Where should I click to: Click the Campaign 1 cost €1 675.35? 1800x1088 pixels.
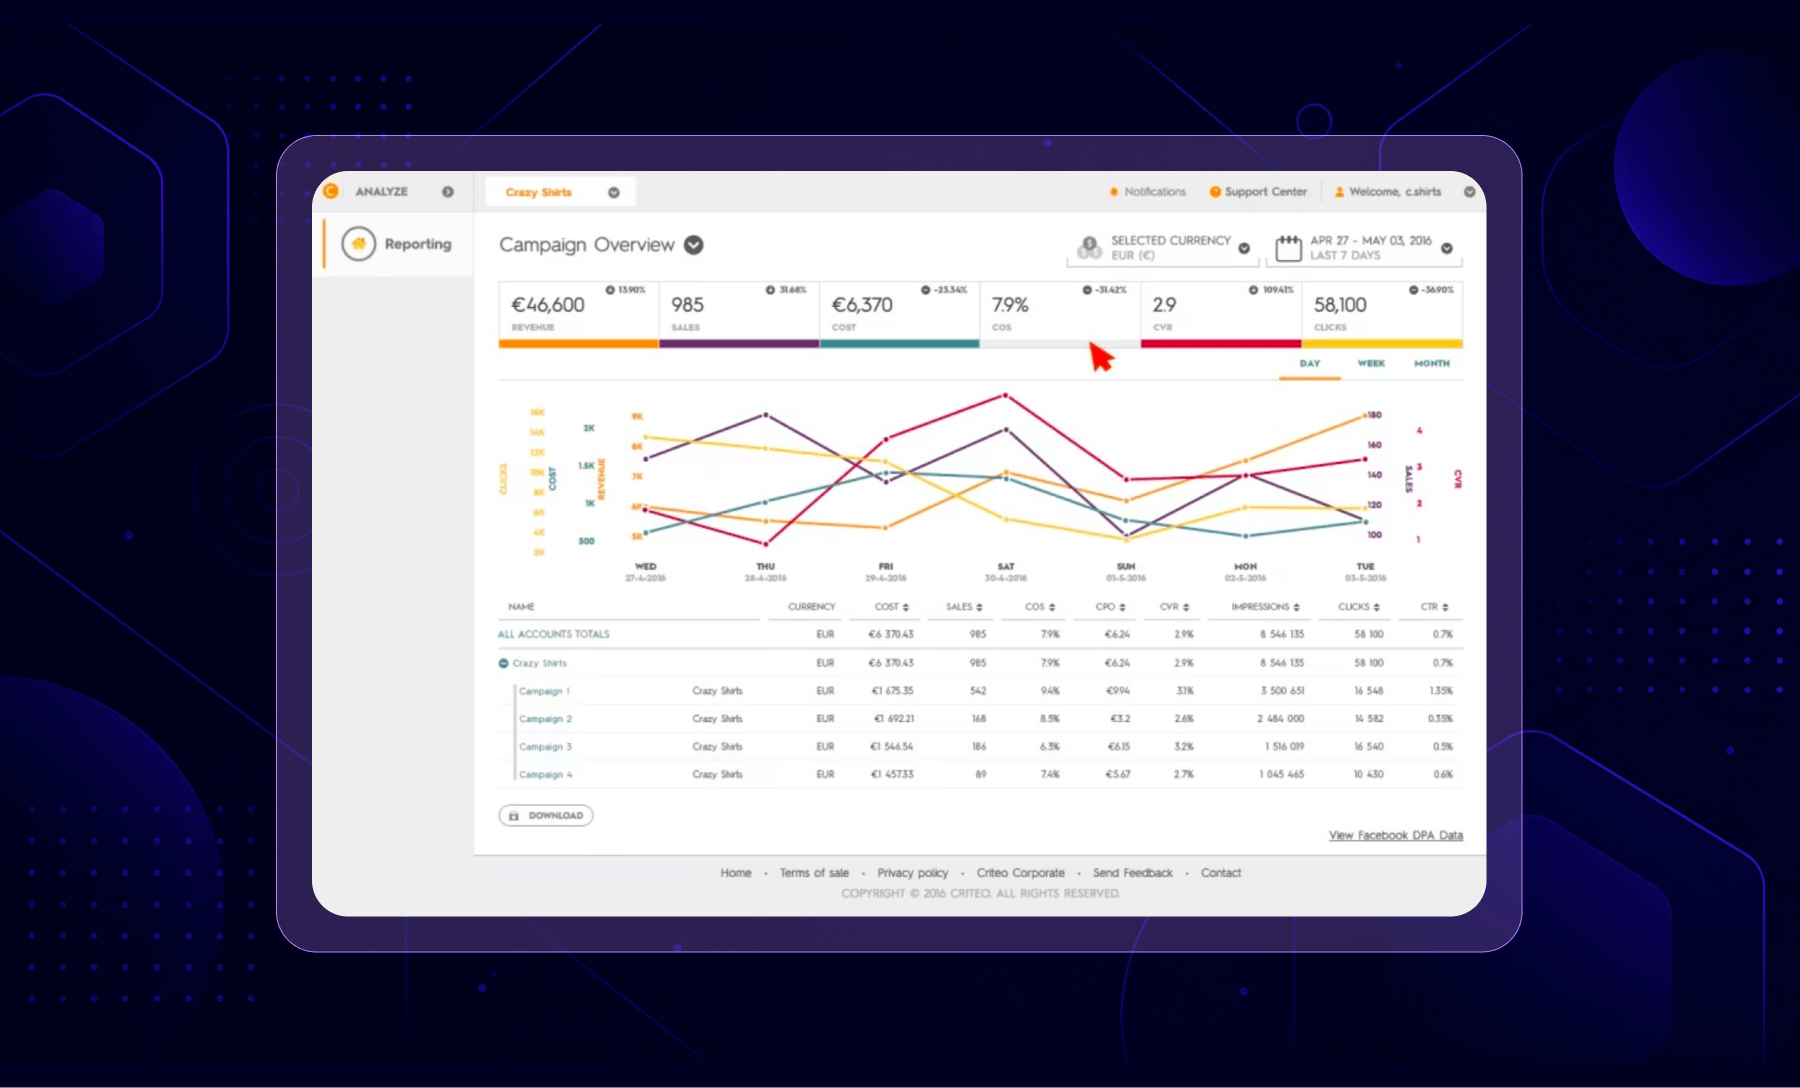(892, 691)
